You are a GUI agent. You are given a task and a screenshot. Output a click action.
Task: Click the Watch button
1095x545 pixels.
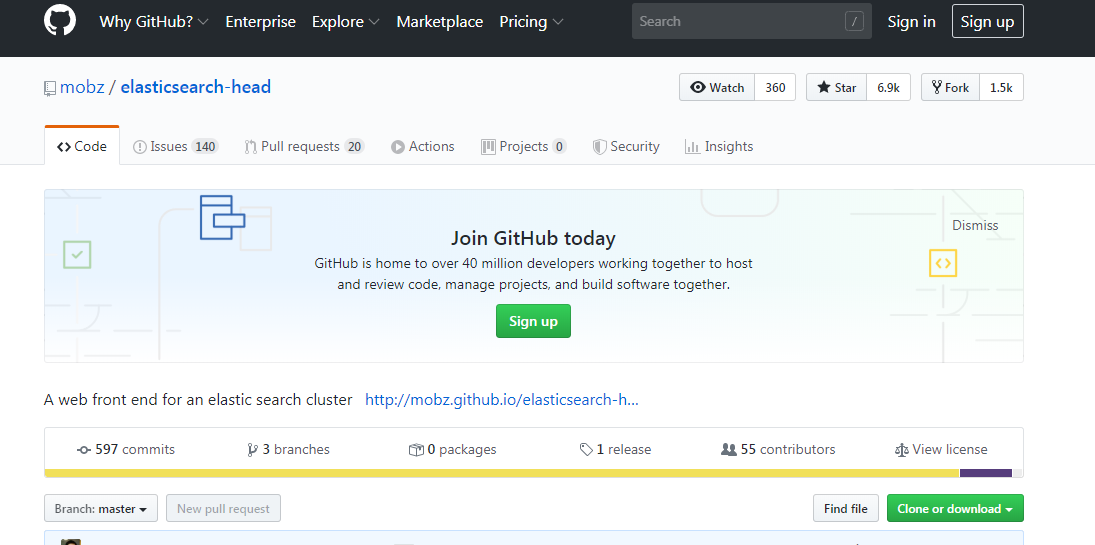point(717,87)
